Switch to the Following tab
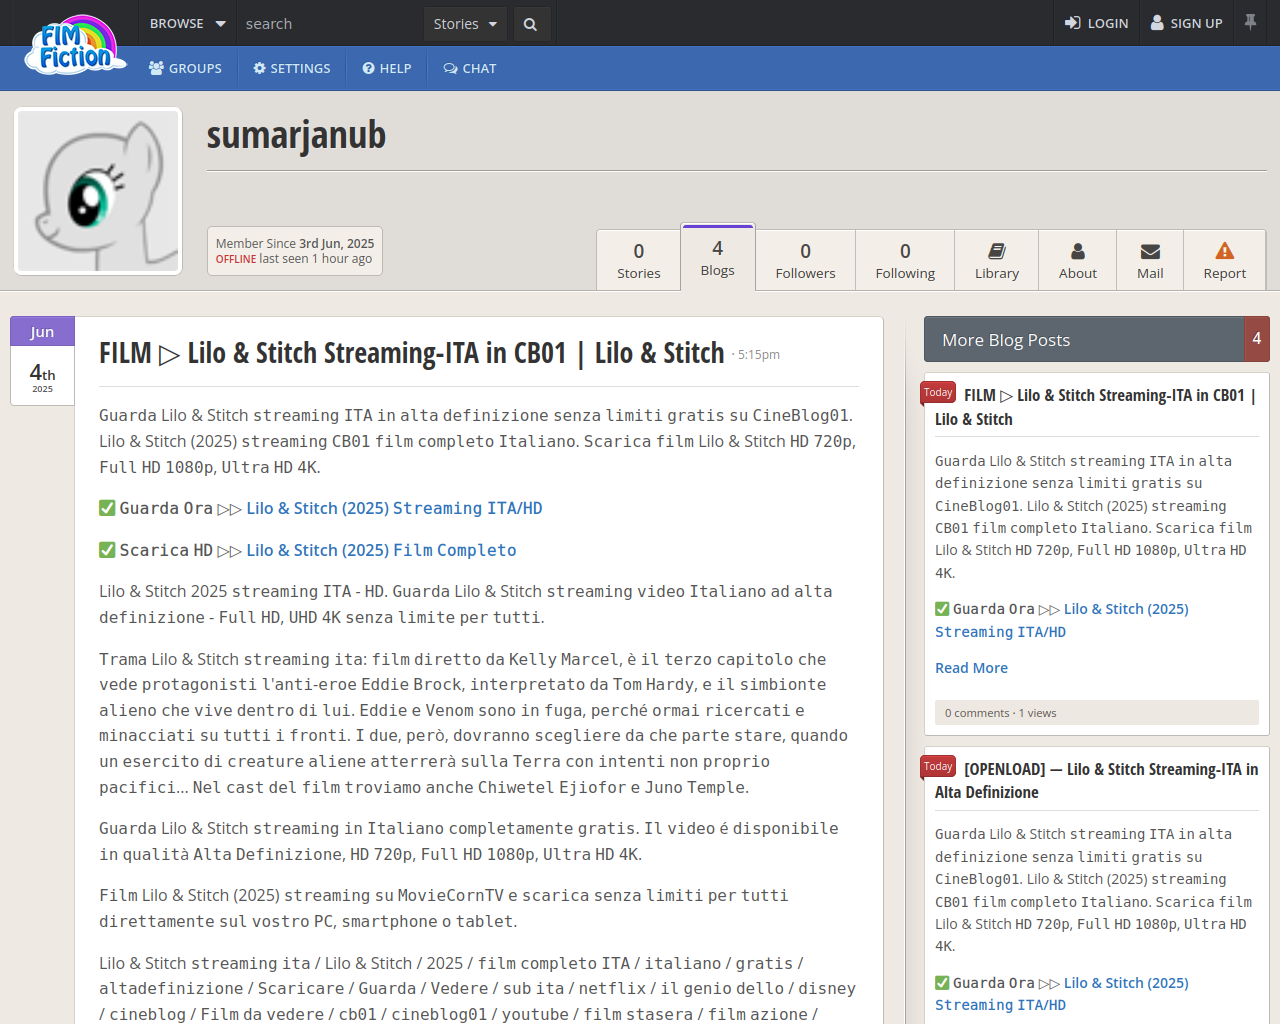 click(x=905, y=260)
